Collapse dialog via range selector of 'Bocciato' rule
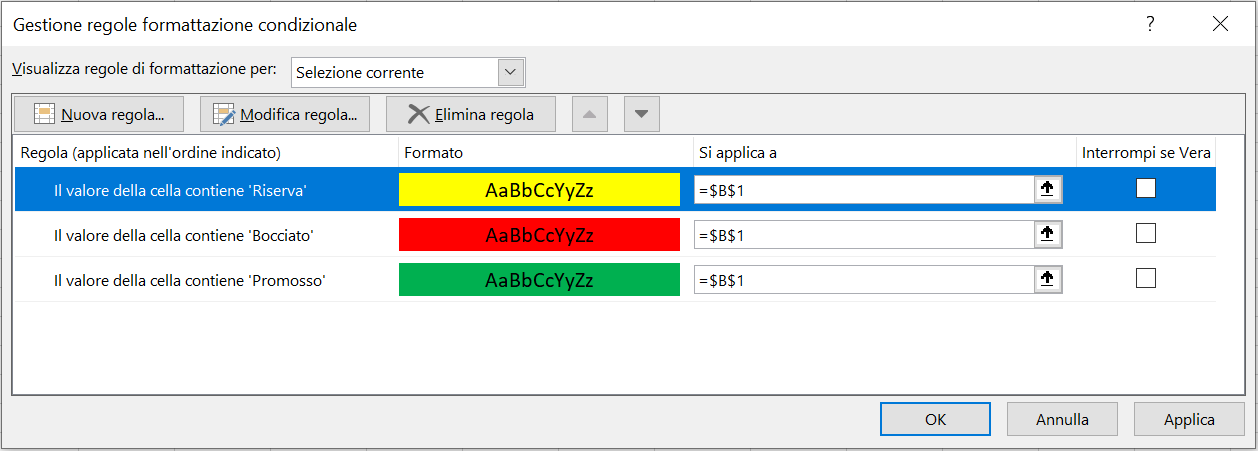Viewport: 1258px width, 451px height. [x=1048, y=235]
